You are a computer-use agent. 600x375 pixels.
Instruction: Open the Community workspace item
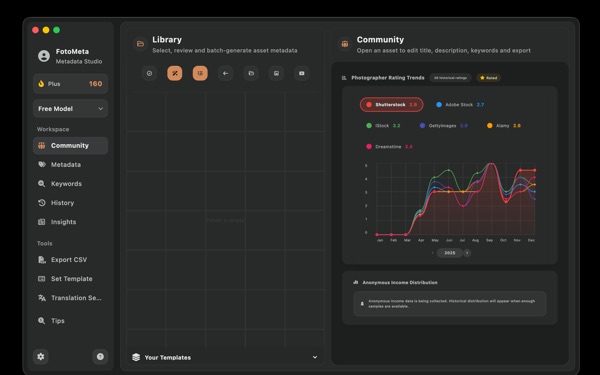(70, 145)
